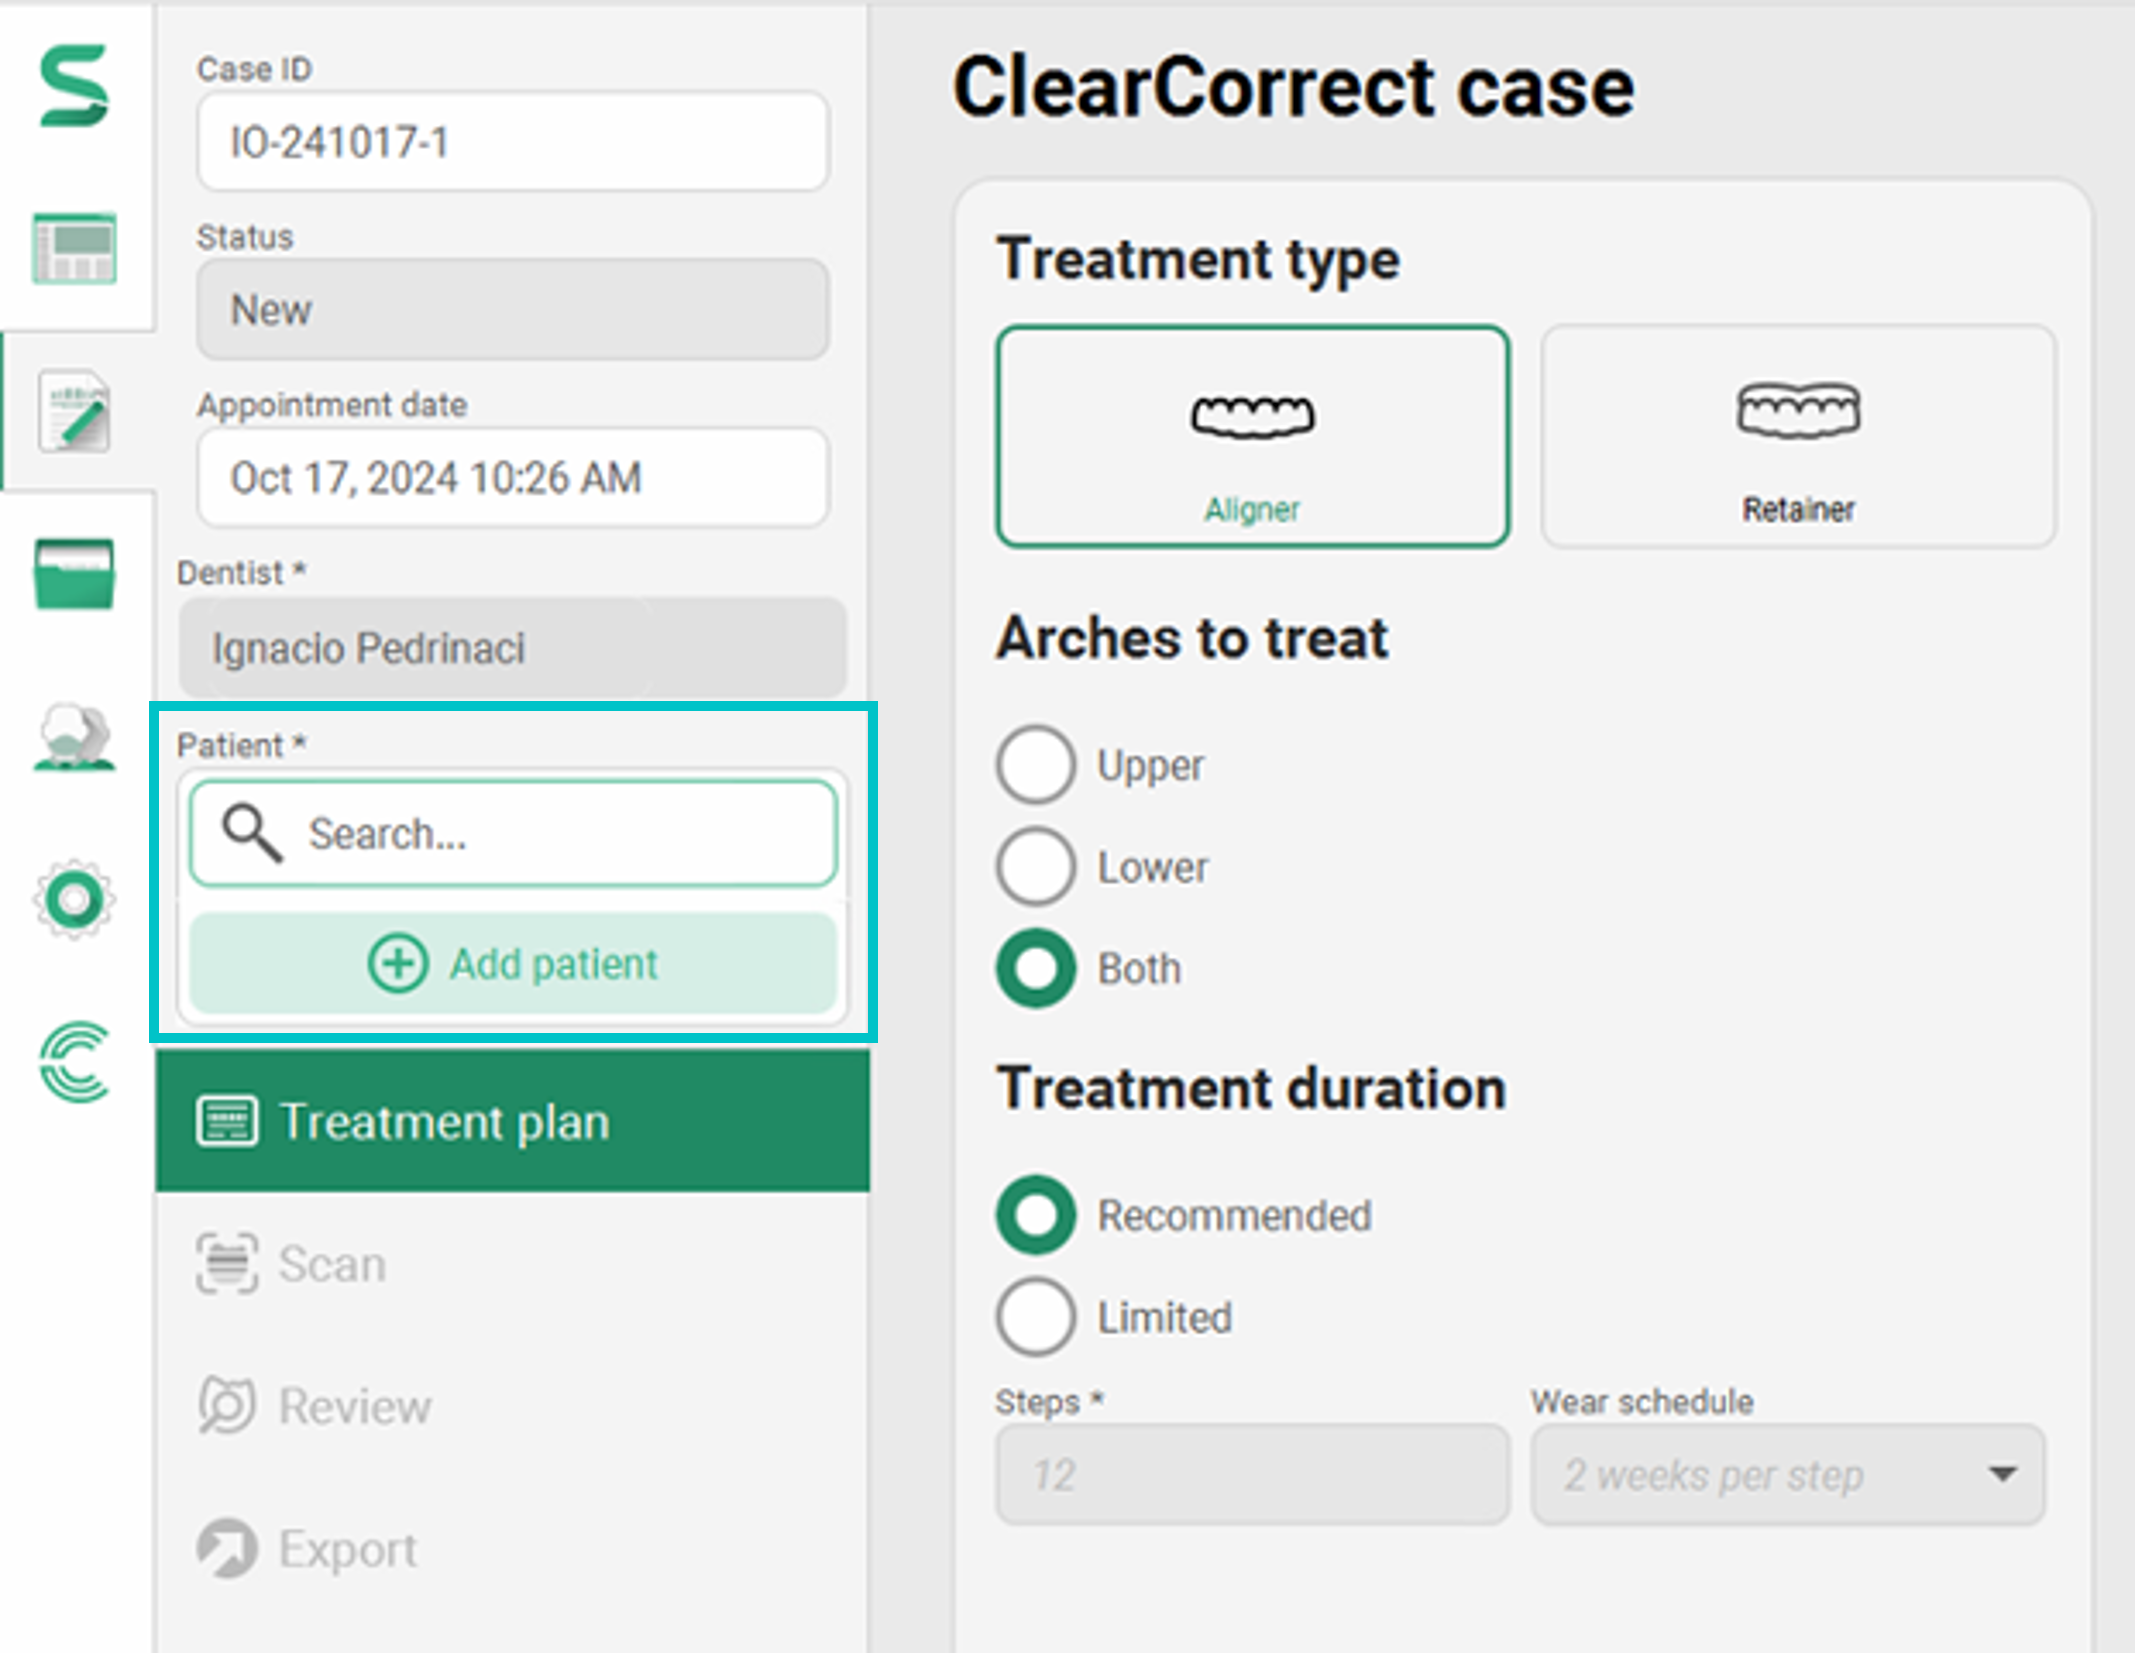Select the Aligner treatment type card
This screenshot has height=1653, width=2135.
pos(1252,436)
